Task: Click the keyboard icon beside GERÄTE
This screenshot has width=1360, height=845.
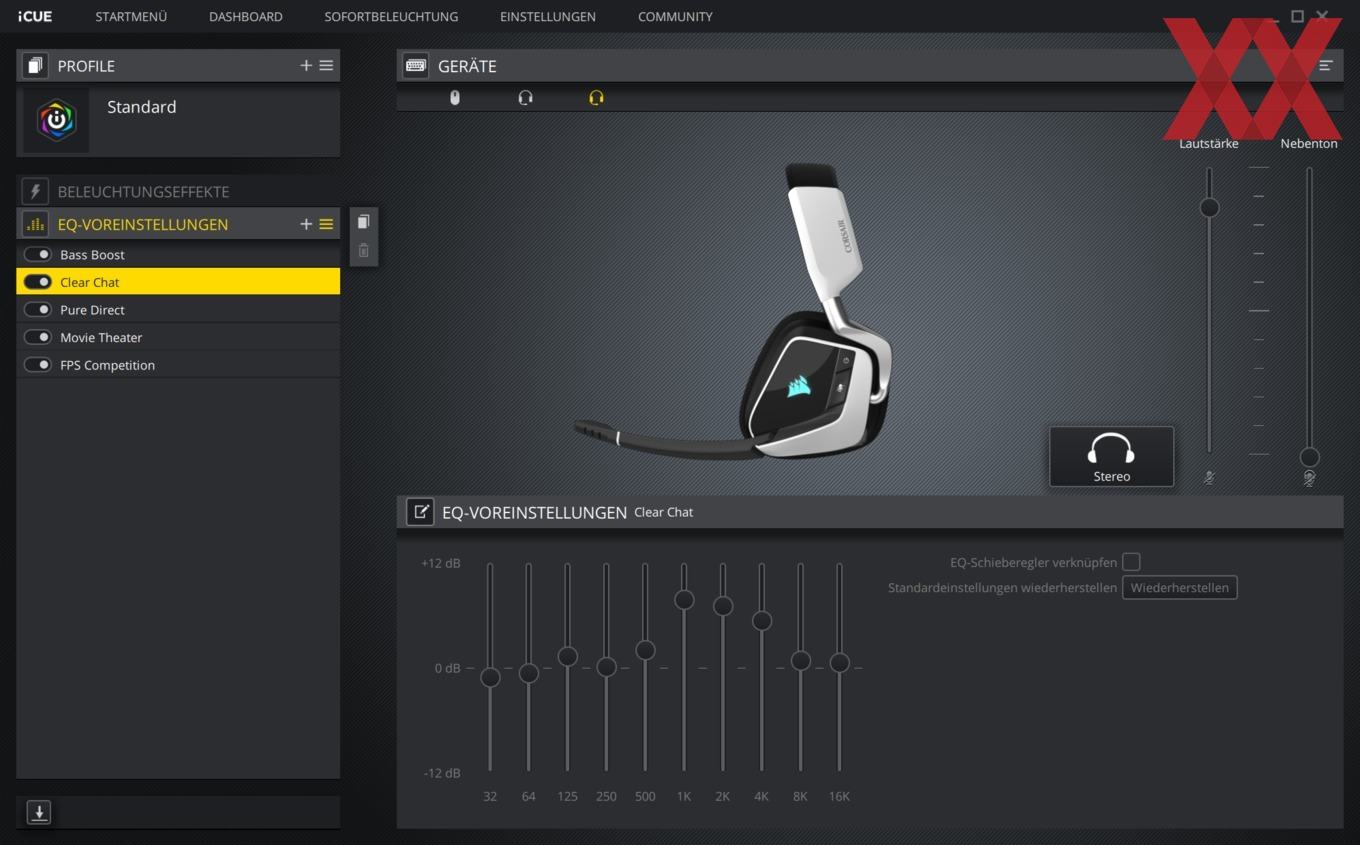Action: [416, 66]
